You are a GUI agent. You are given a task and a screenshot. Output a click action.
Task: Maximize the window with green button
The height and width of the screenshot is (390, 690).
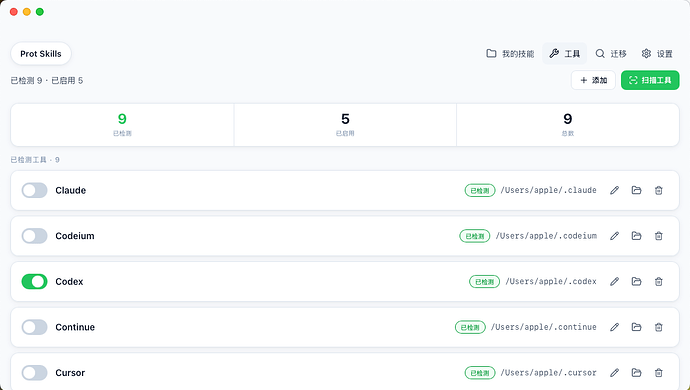click(x=40, y=12)
